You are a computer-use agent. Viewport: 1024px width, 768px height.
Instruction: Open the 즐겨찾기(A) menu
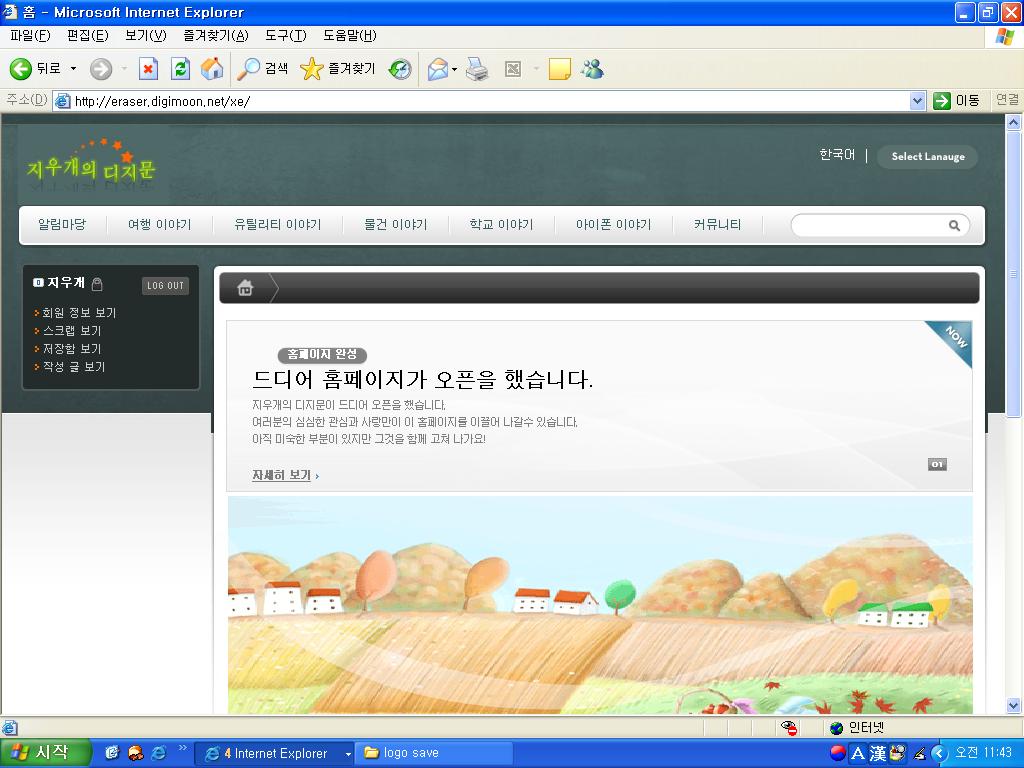point(215,36)
